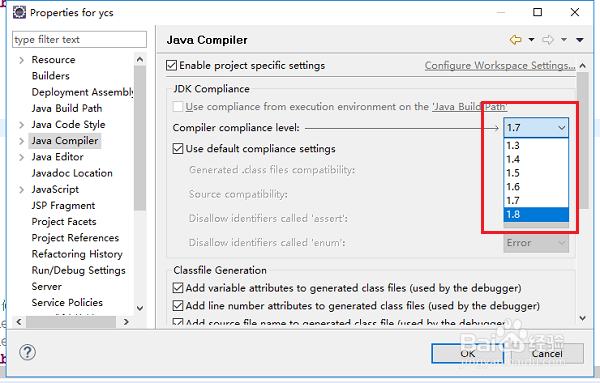
Task: Uncheck Enable project specific settings
Action: click(x=171, y=65)
